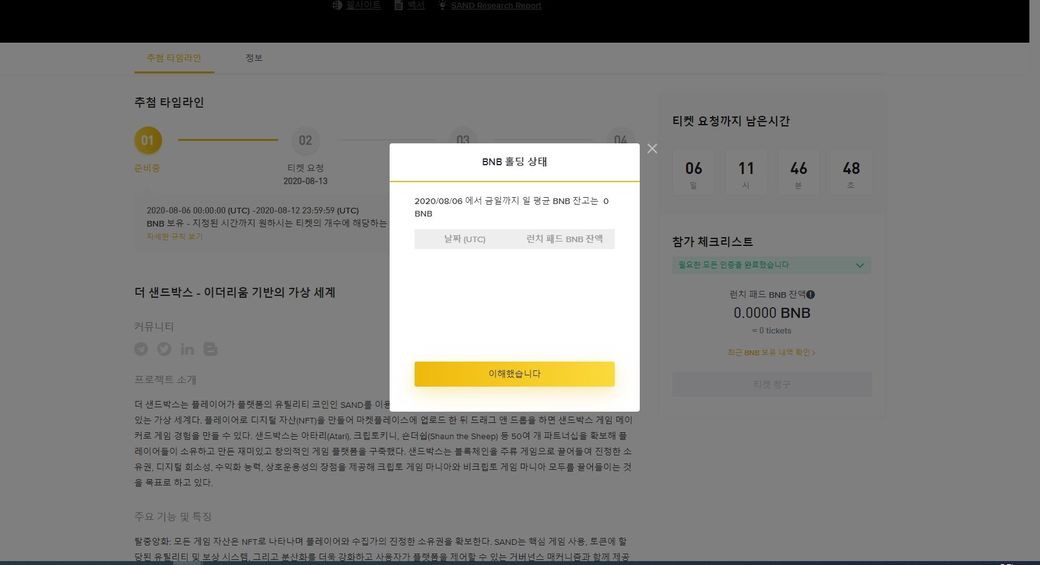Select timeline step 02 티켓 요청 circle
This screenshot has height=565, width=1040.
[x=305, y=141]
